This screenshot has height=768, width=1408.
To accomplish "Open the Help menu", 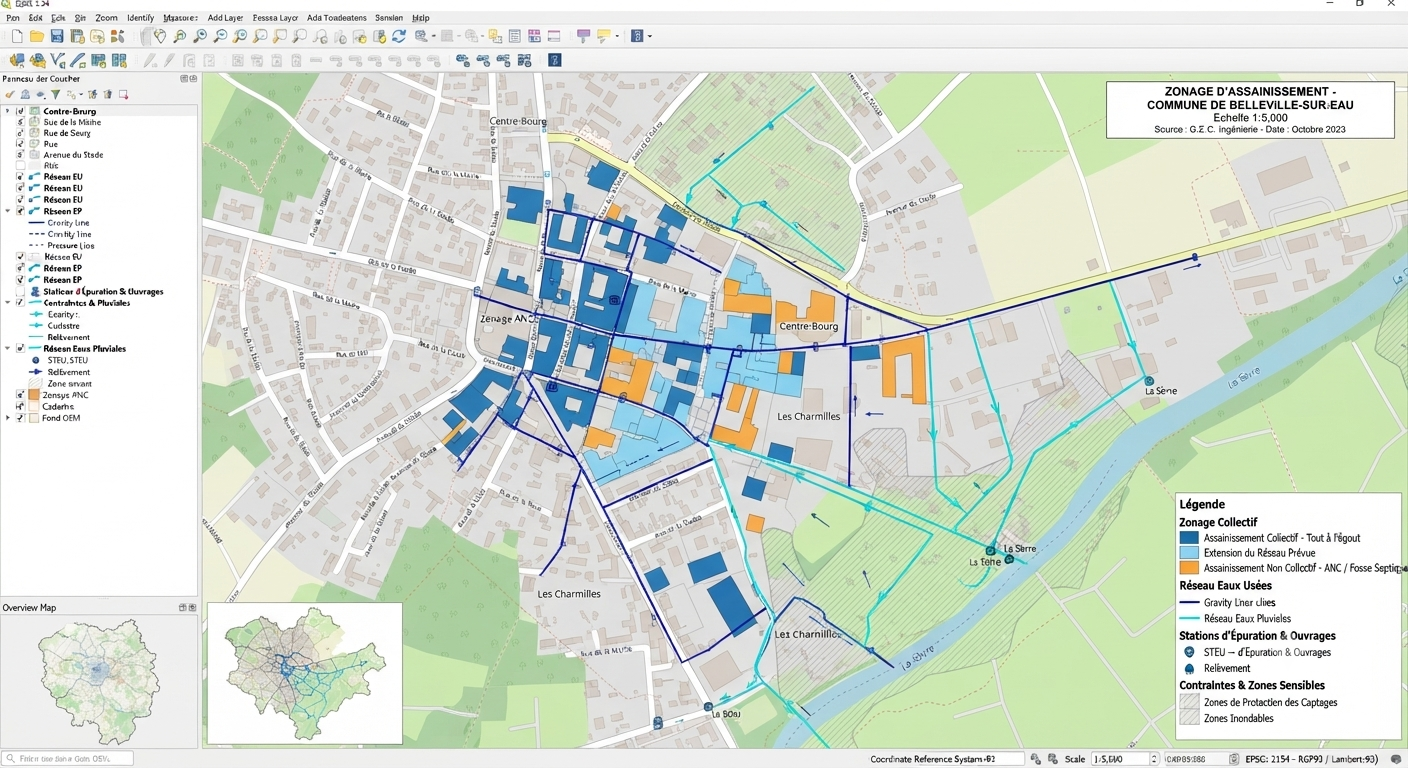I will (421, 18).
